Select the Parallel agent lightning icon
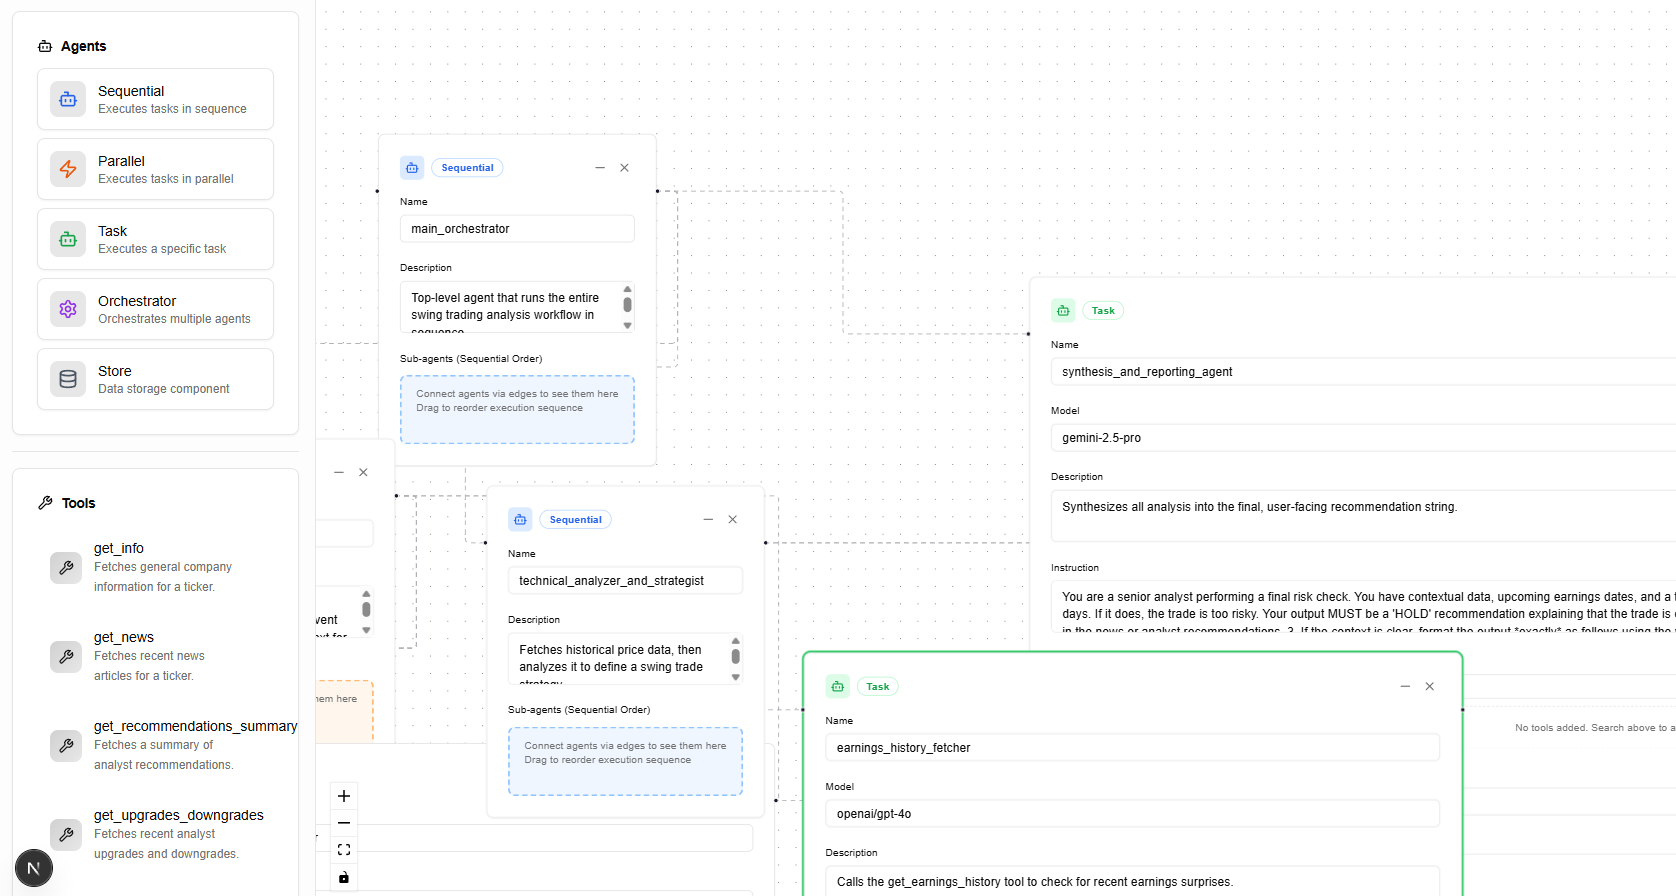Image resolution: width=1676 pixels, height=896 pixels. [x=68, y=169]
